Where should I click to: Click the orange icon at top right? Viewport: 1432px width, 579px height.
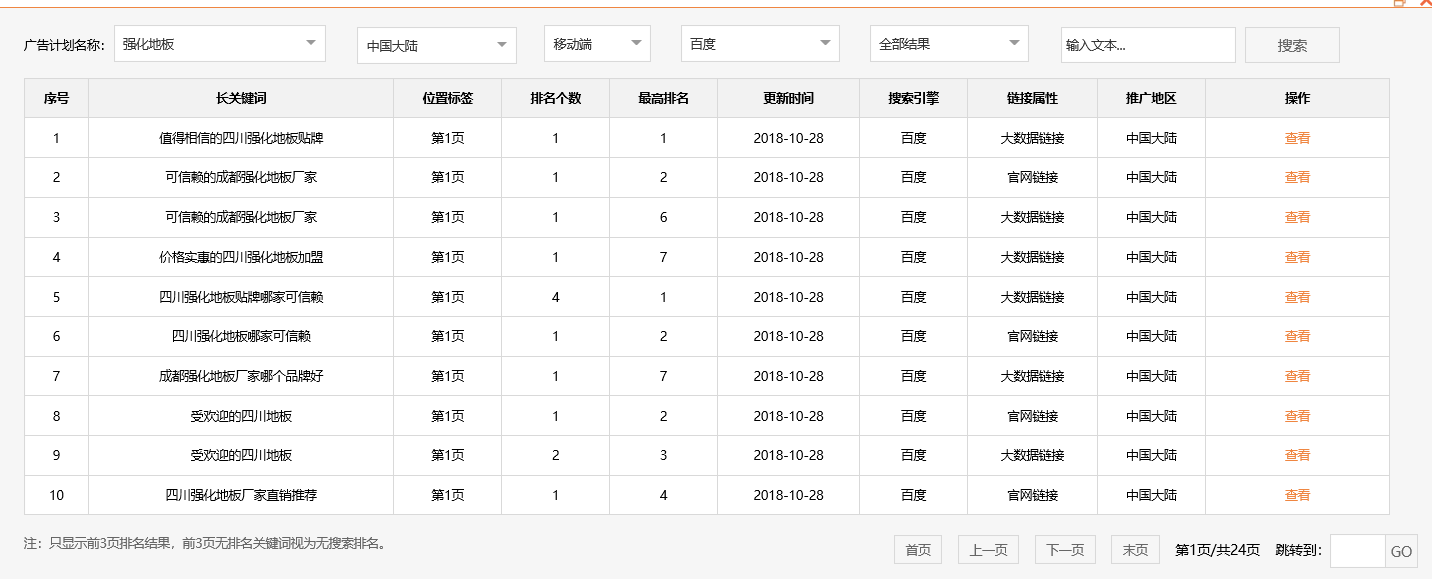(x=1398, y=3)
